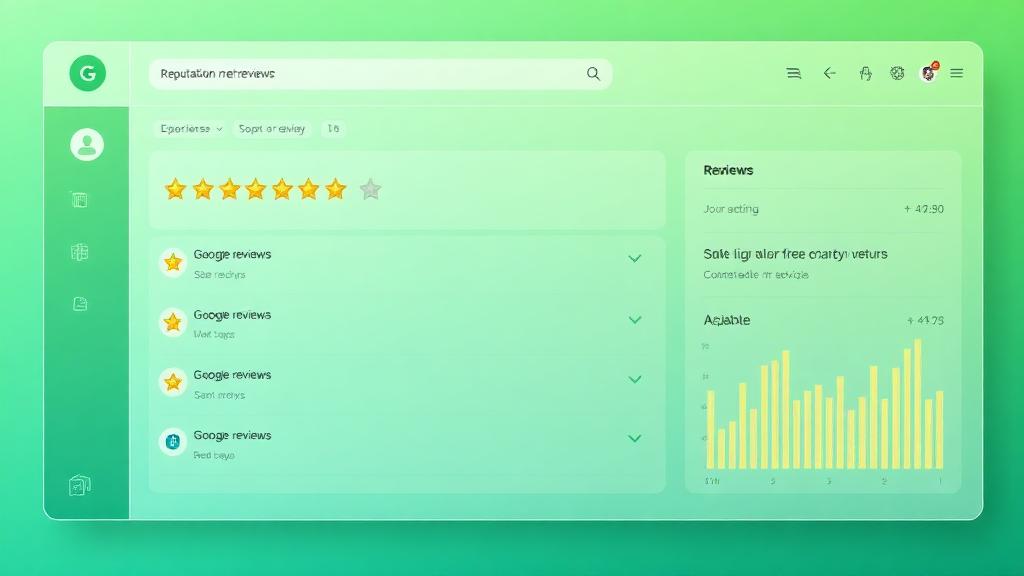
Task: Click the "Aqiable" chart title
Action: coord(727,320)
